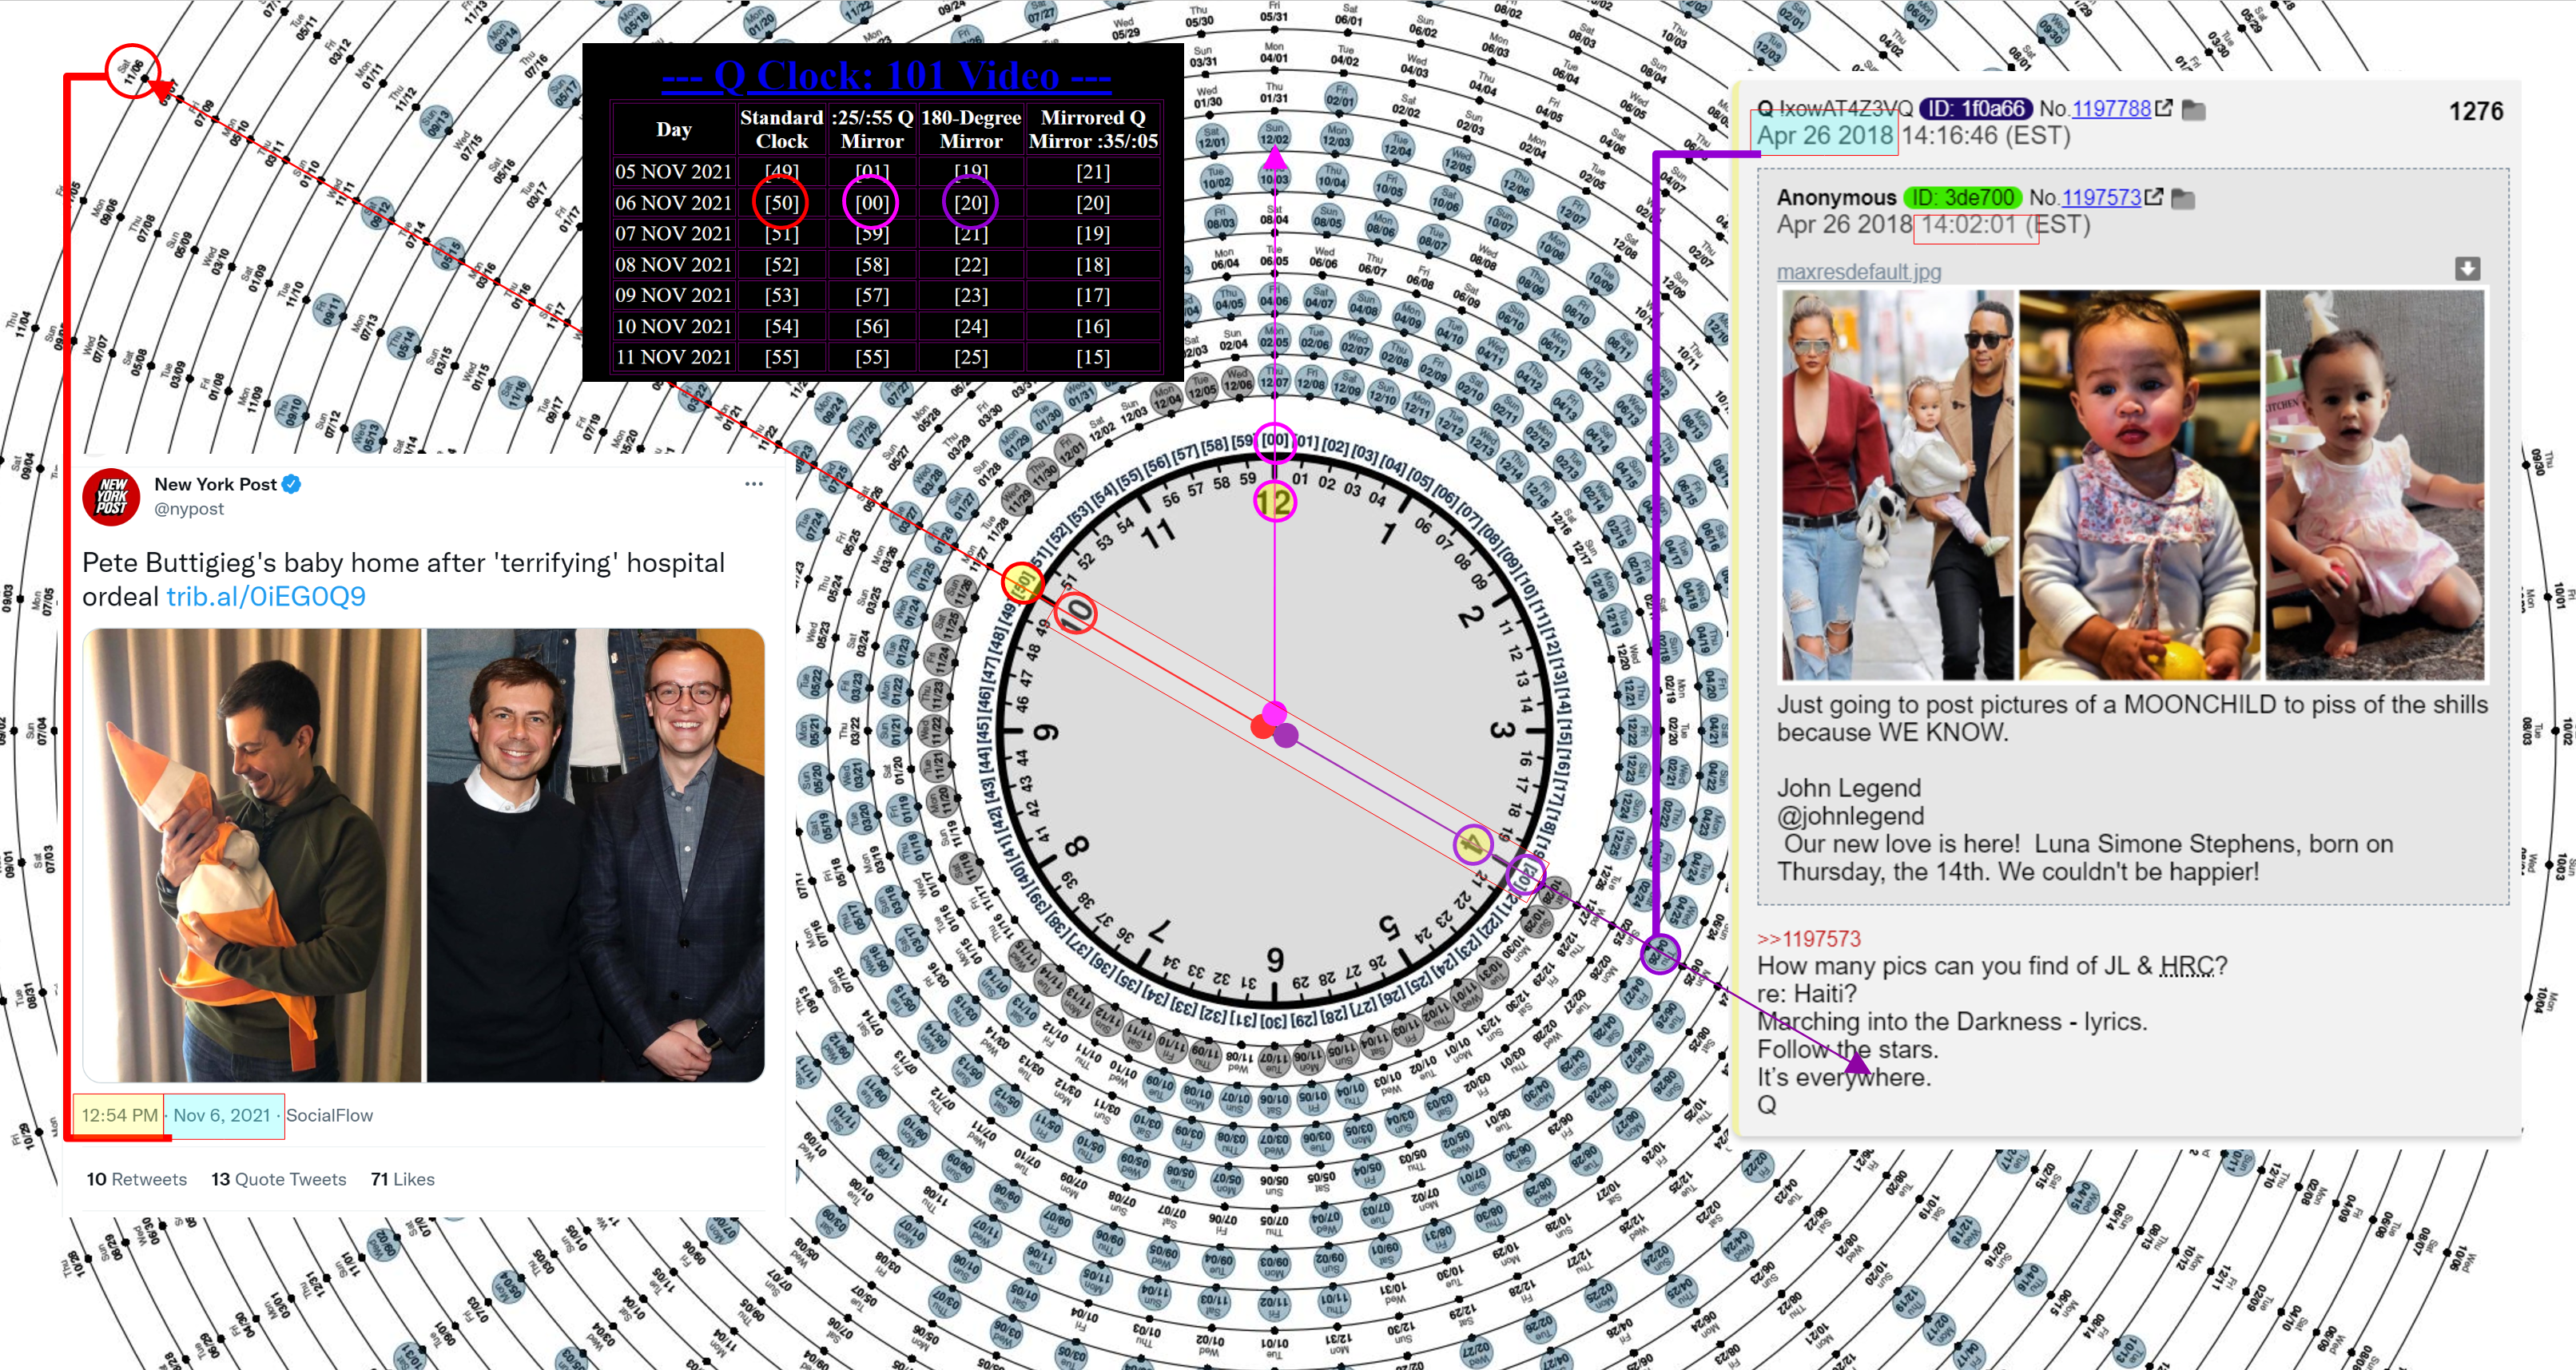This screenshot has width=2576, height=1370.
Task: View the '10 Retweets' list
Action: 137,1179
